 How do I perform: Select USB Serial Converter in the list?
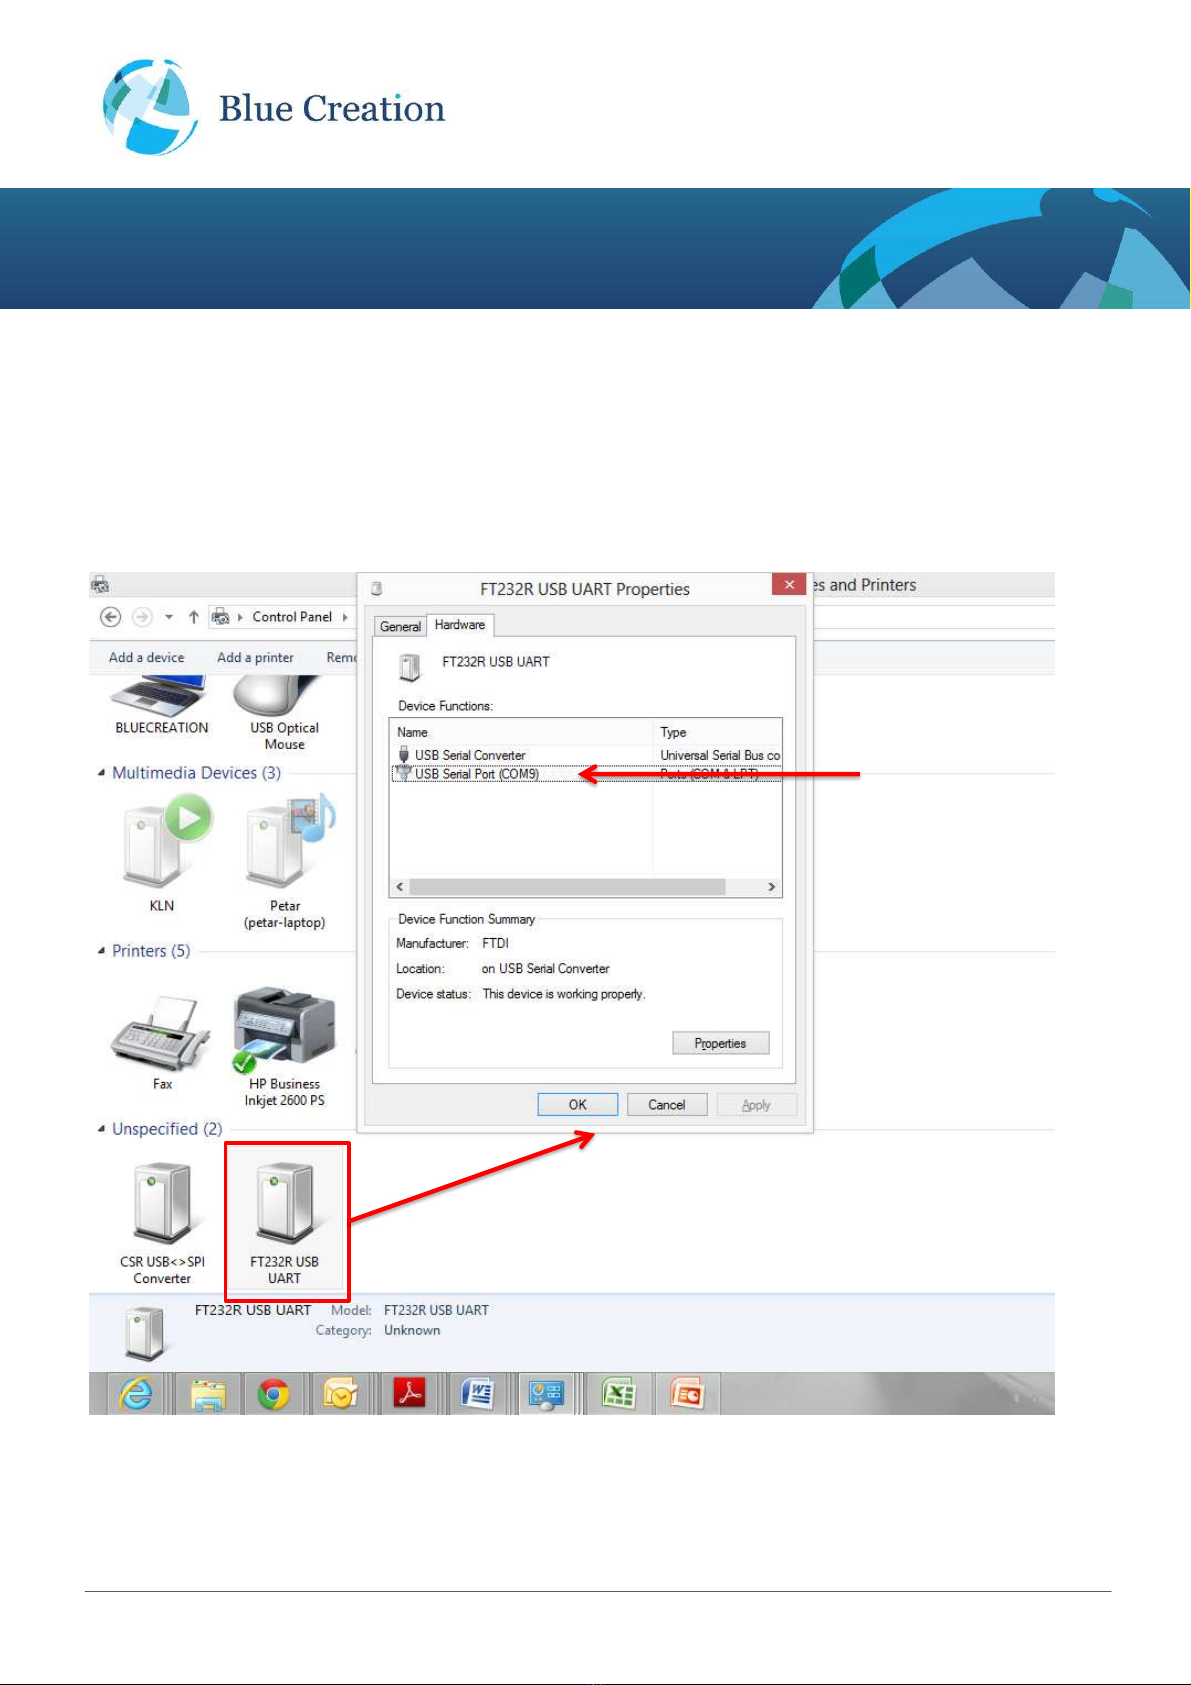coord(586,755)
